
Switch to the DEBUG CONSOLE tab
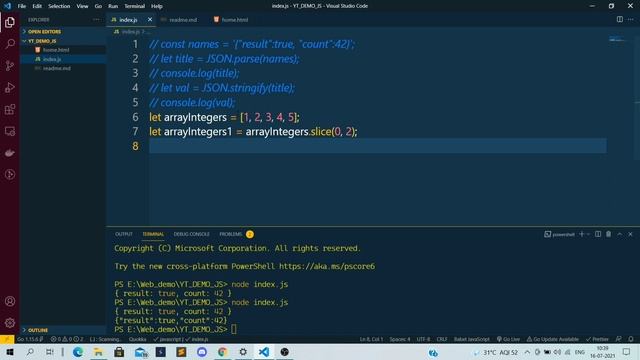(191, 234)
